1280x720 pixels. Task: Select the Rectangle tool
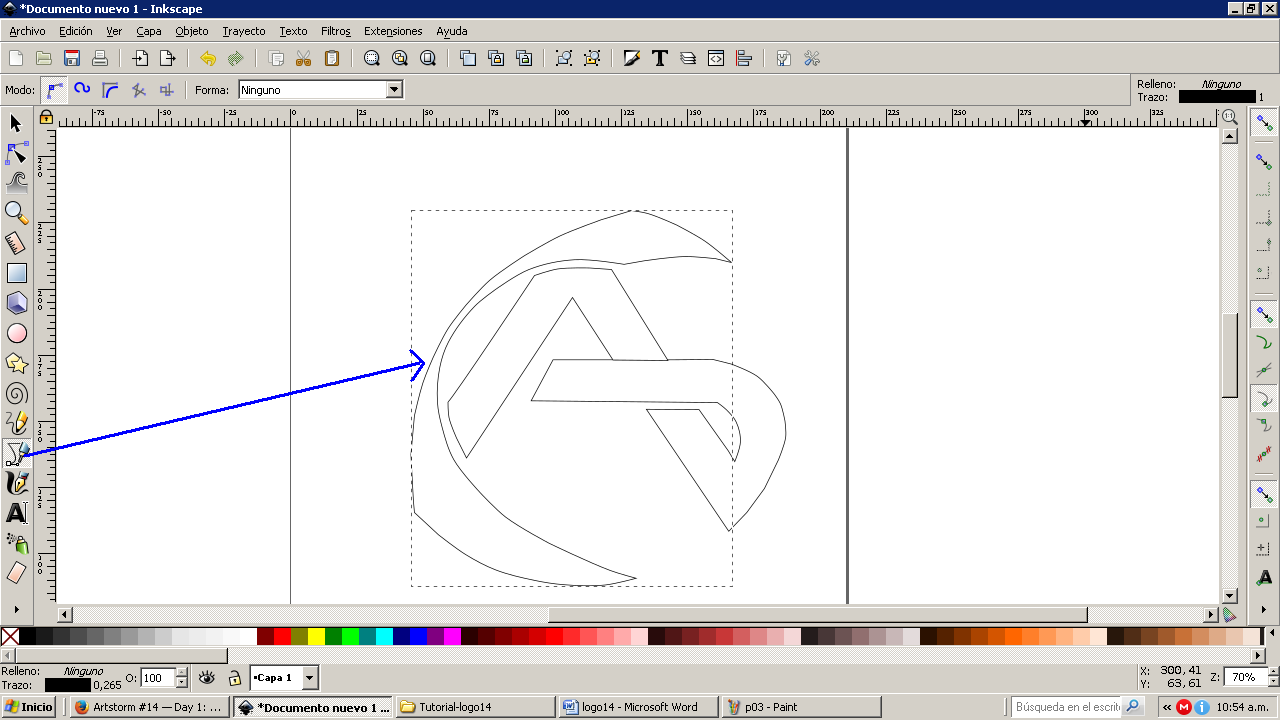(x=16, y=273)
